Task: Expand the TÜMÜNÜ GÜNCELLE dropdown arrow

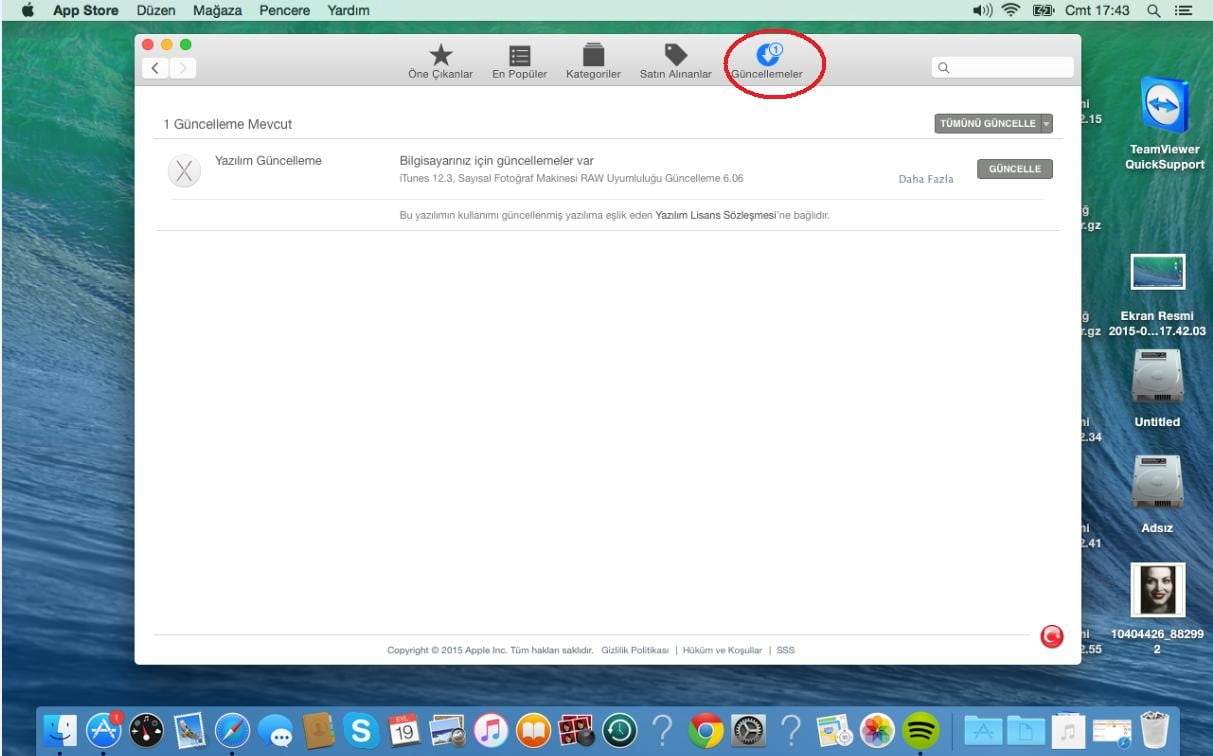Action: coord(1046,123)
